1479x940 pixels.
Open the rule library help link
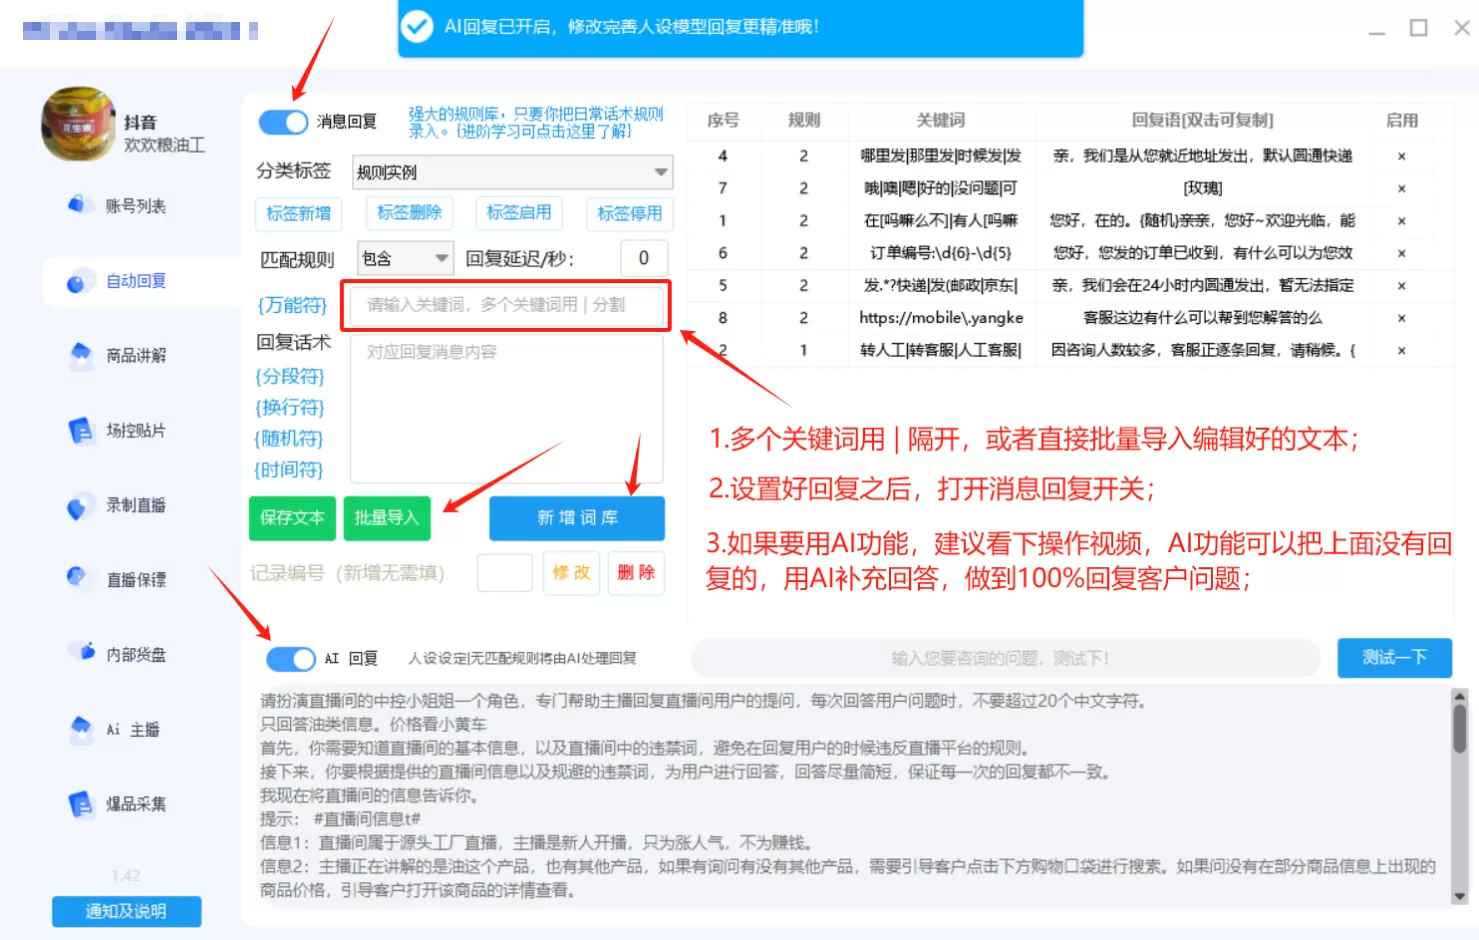[x=536, y=122]
